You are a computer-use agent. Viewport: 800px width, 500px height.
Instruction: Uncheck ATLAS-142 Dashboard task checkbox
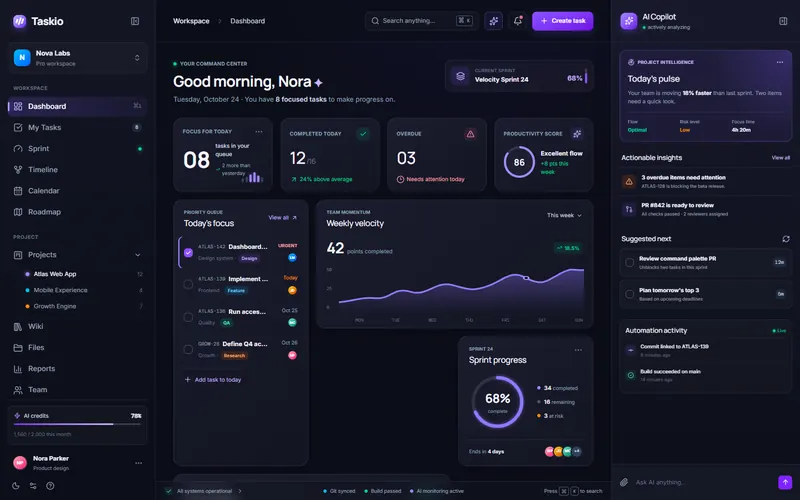click(188, 253)
